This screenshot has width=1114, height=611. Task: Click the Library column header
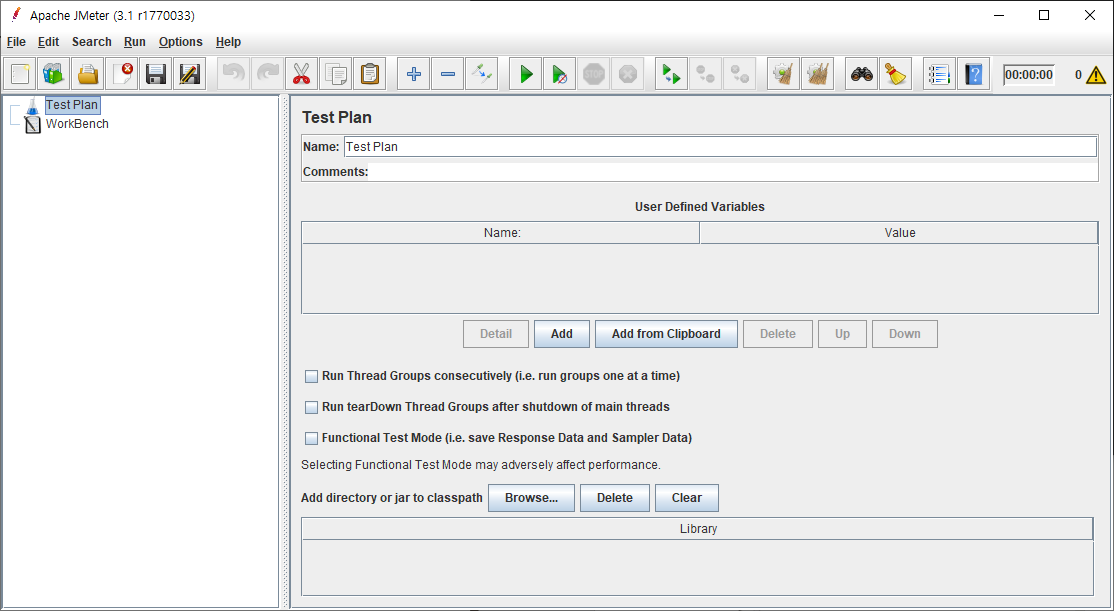698,529
